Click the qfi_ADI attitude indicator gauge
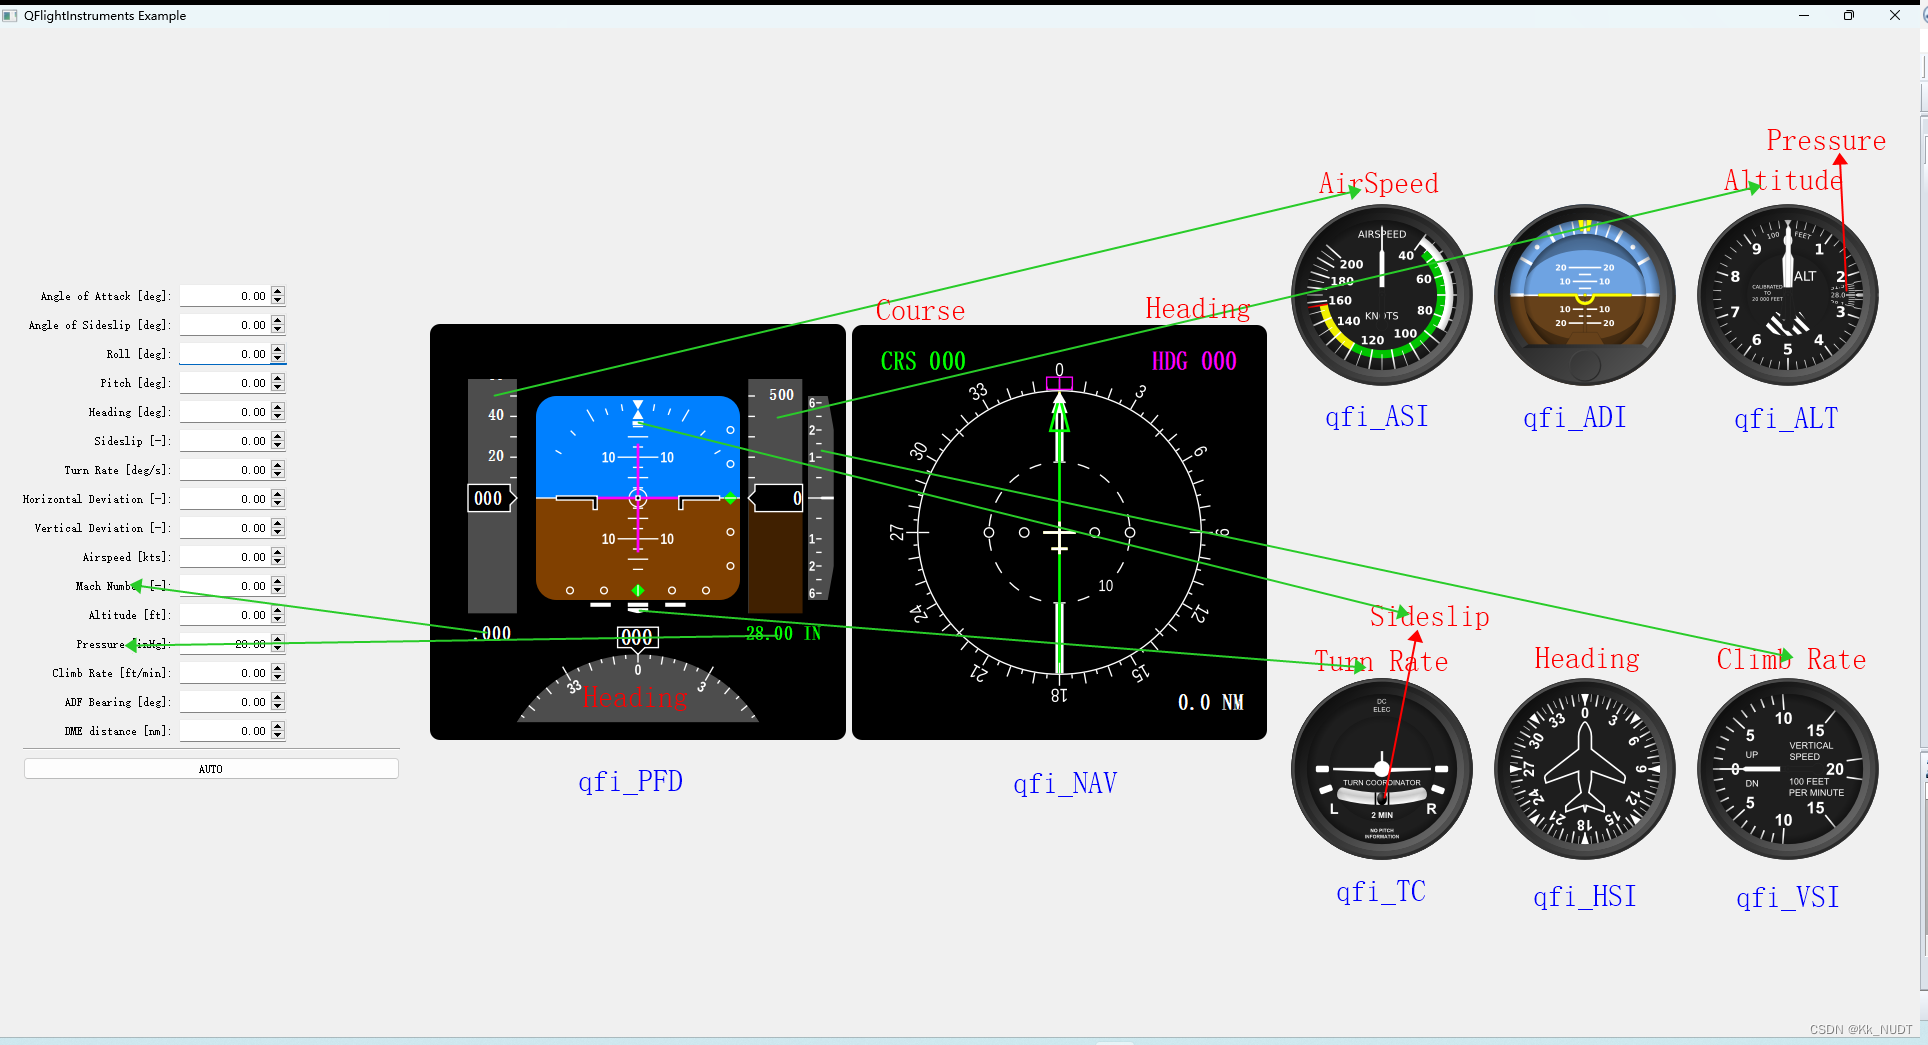Viewport: 1928px width, 1045px height. coord(1584,293)
